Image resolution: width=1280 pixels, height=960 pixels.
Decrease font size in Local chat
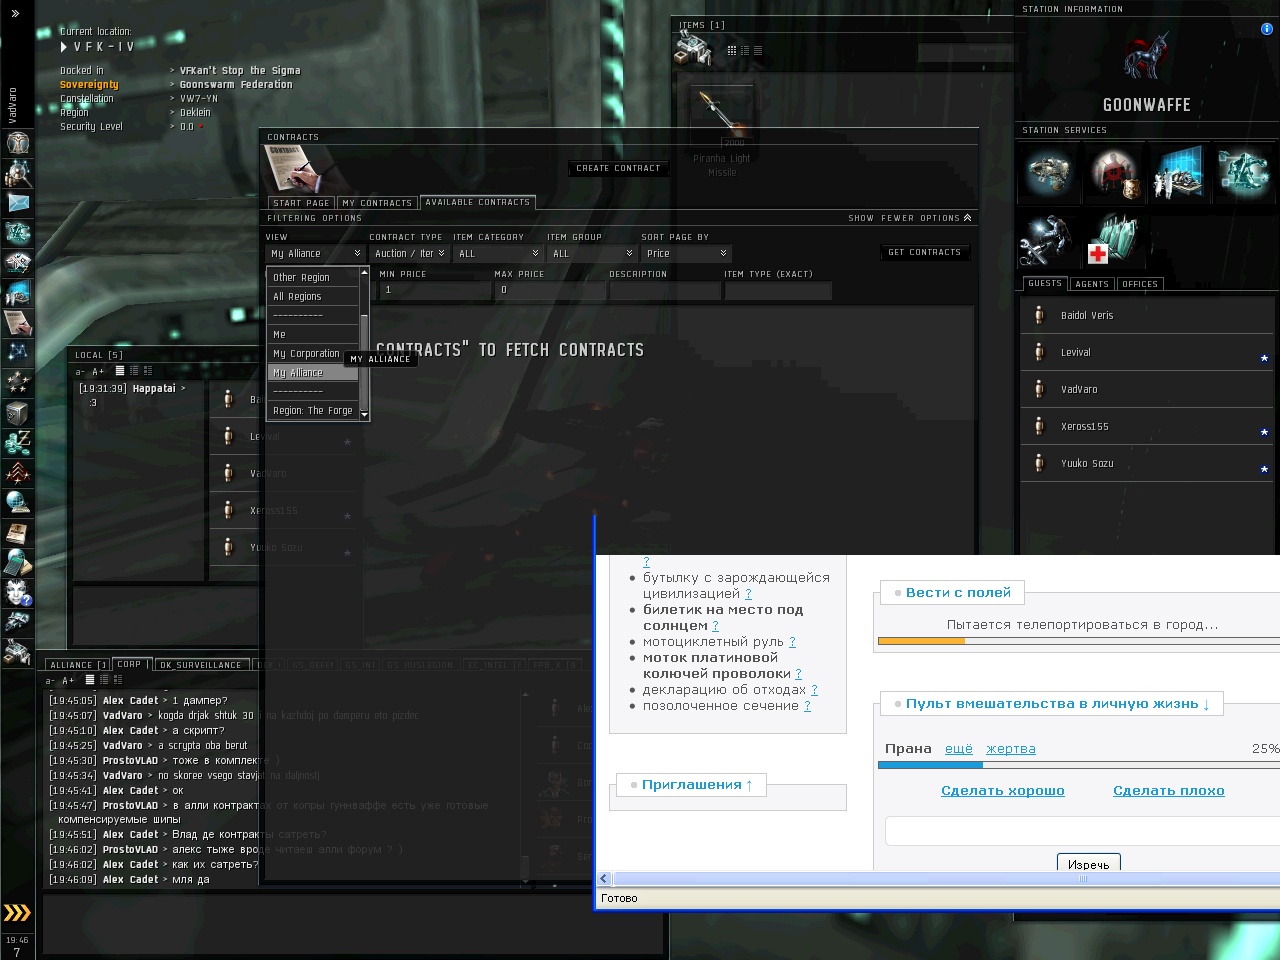click(x=80, y=372)
